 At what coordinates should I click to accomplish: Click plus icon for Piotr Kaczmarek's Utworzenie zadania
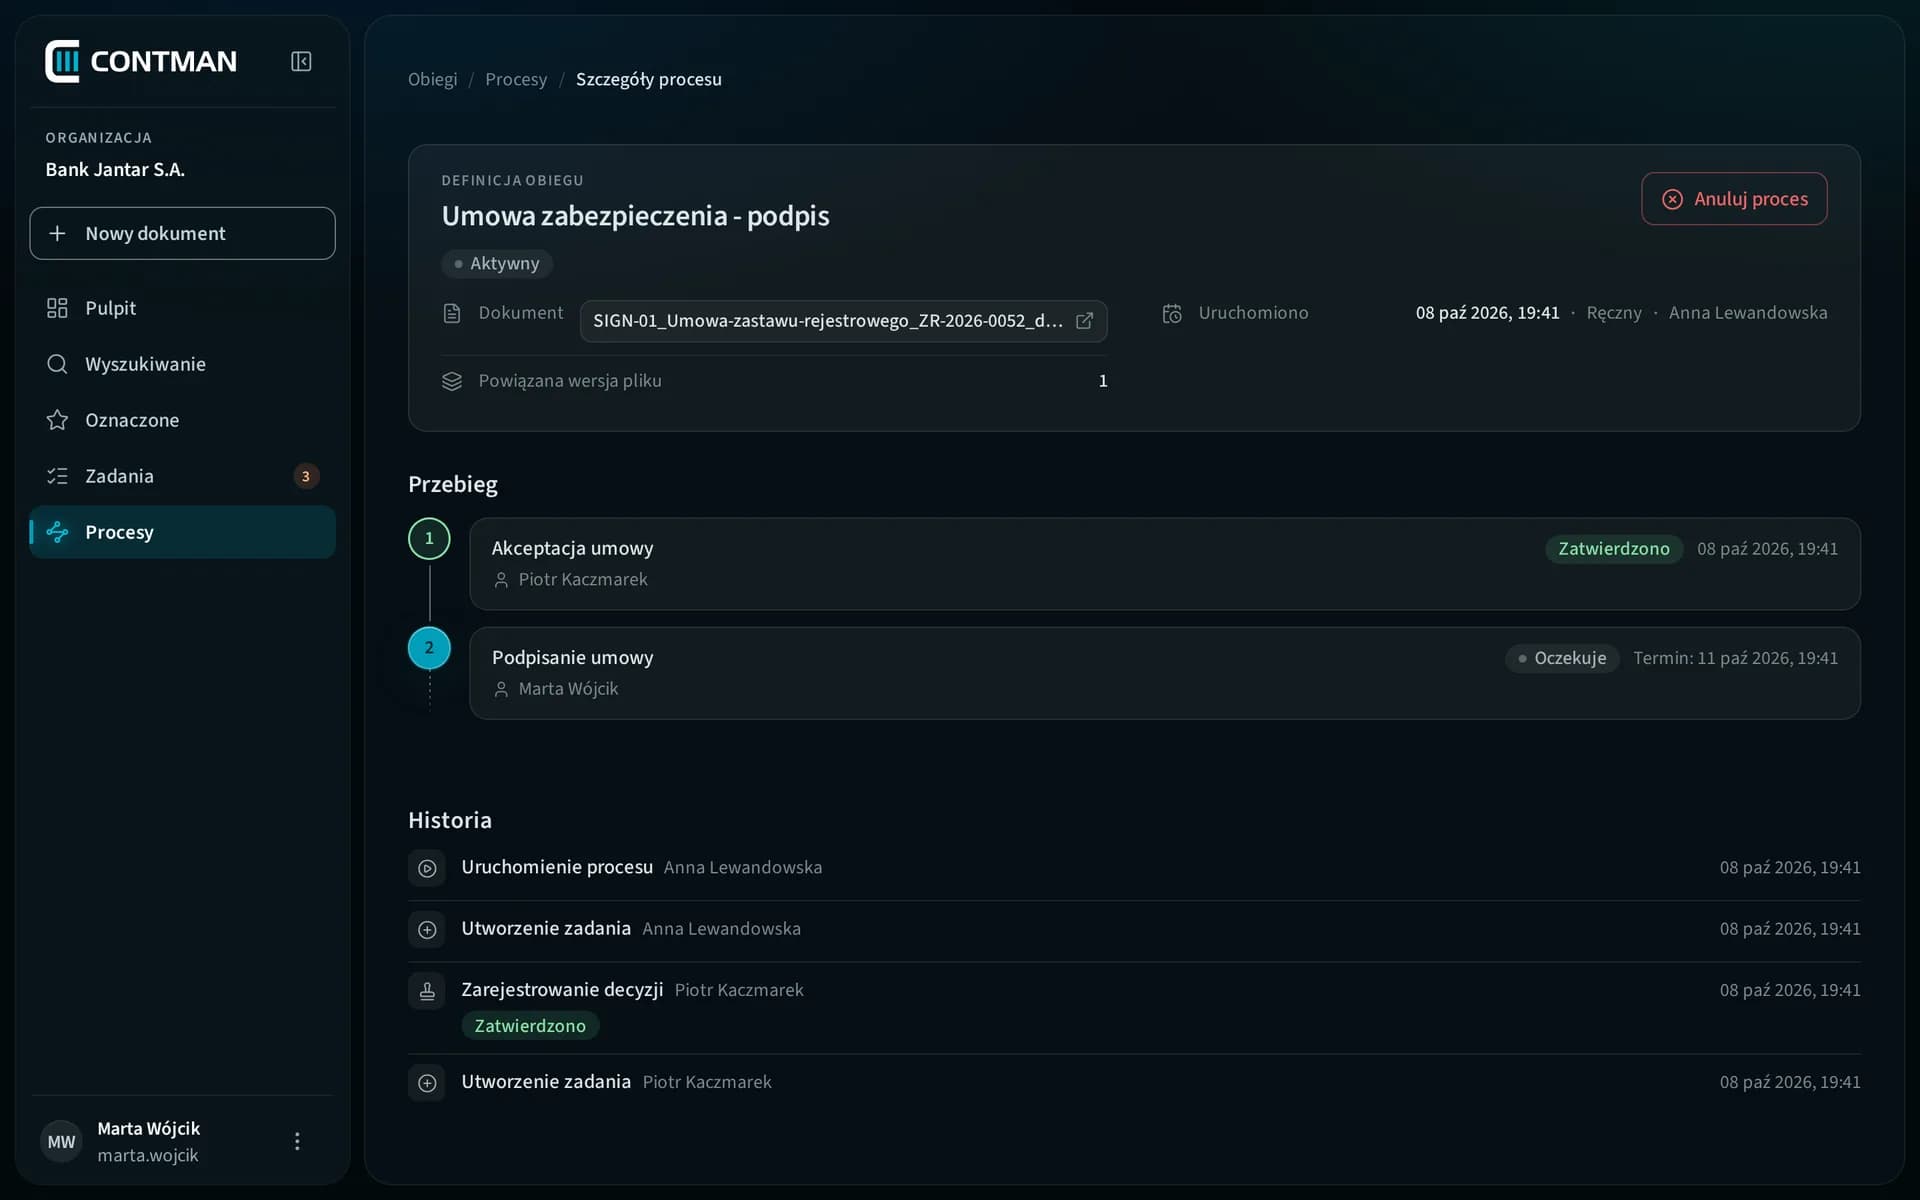click(x=427, y=1082)
